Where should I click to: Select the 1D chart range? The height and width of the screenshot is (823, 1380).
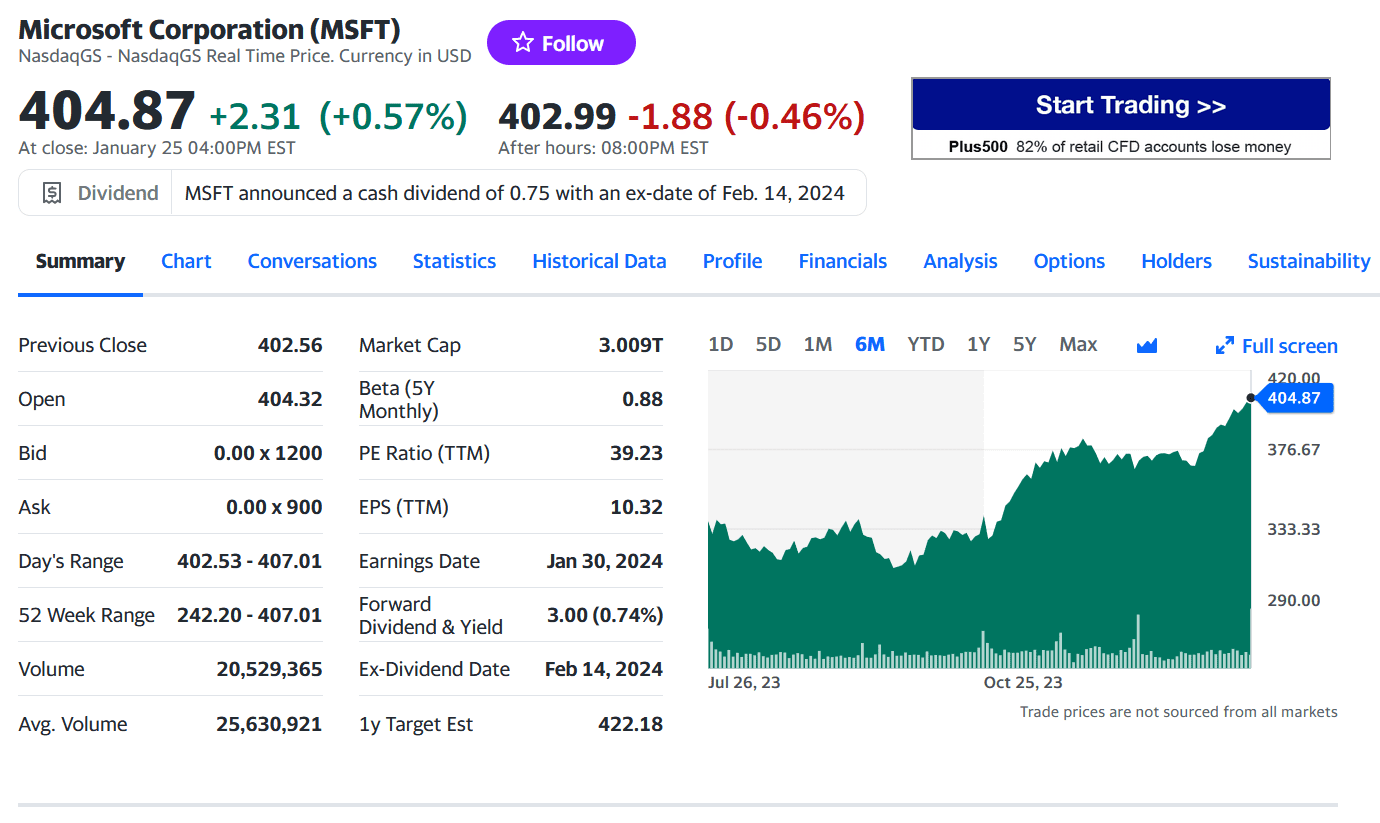(x=720, y=345)
